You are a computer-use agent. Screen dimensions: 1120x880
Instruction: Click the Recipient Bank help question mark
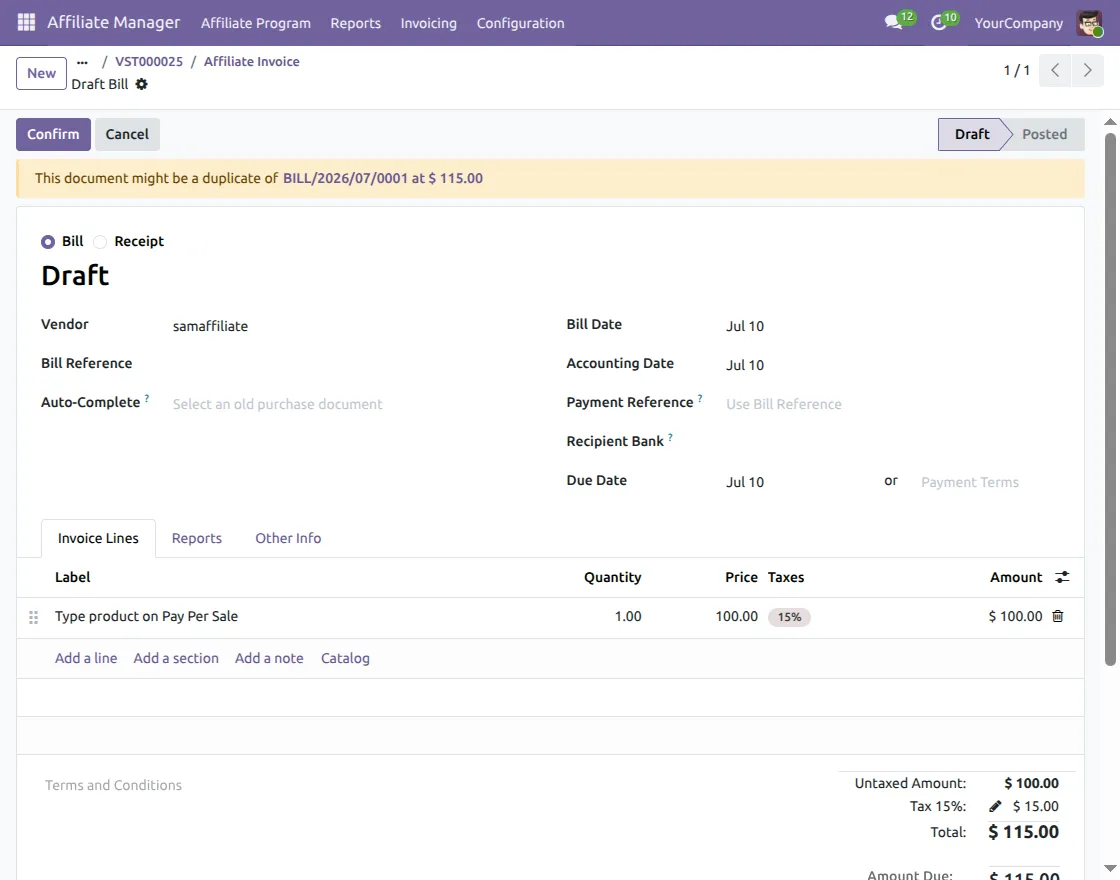pyautogui.click(x=670, y=437)
